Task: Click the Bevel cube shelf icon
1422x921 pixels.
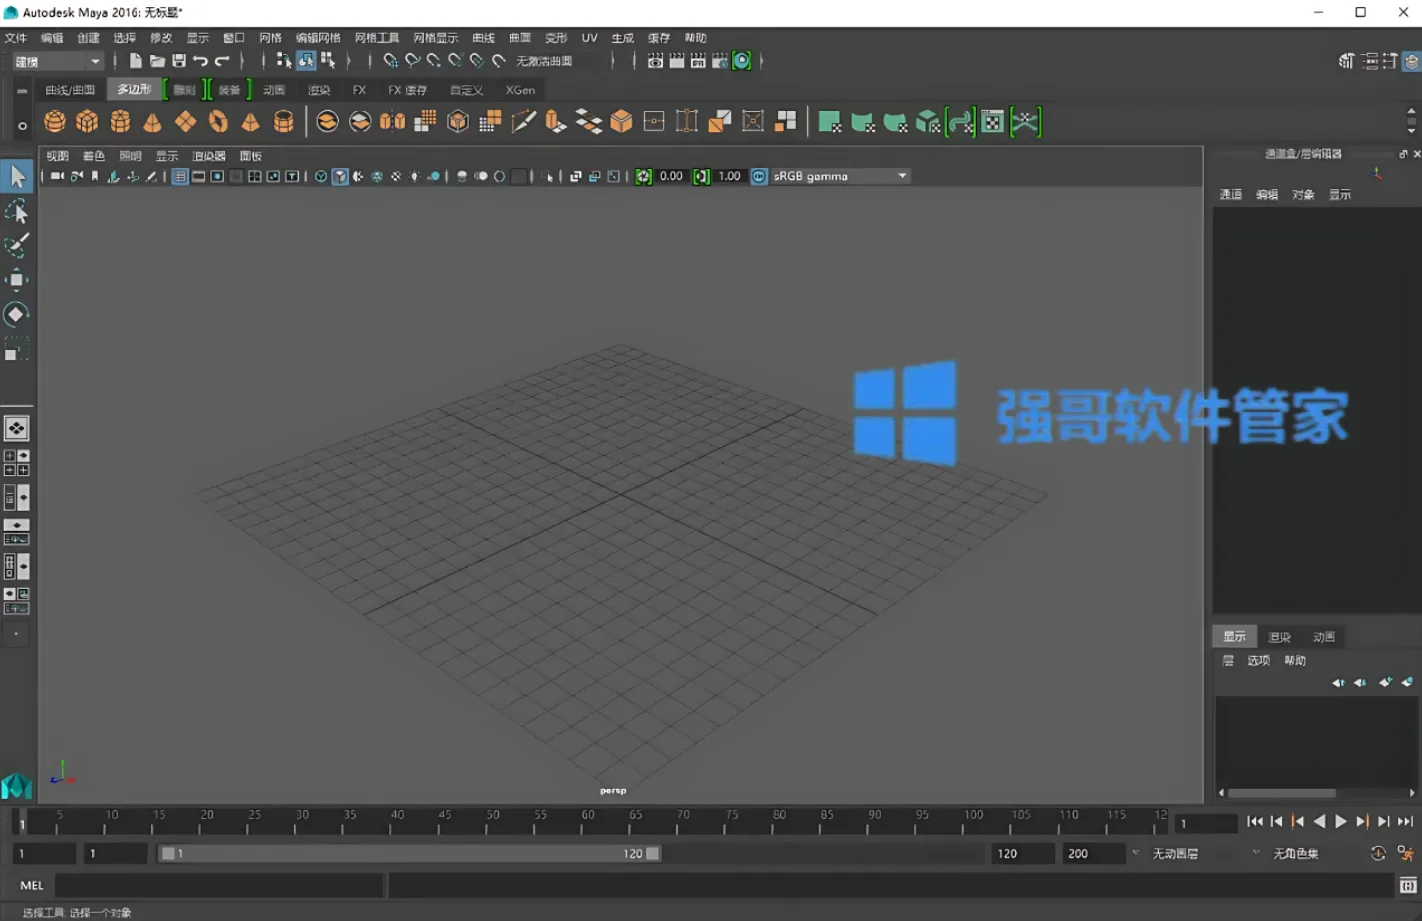Action: (621, 122)
